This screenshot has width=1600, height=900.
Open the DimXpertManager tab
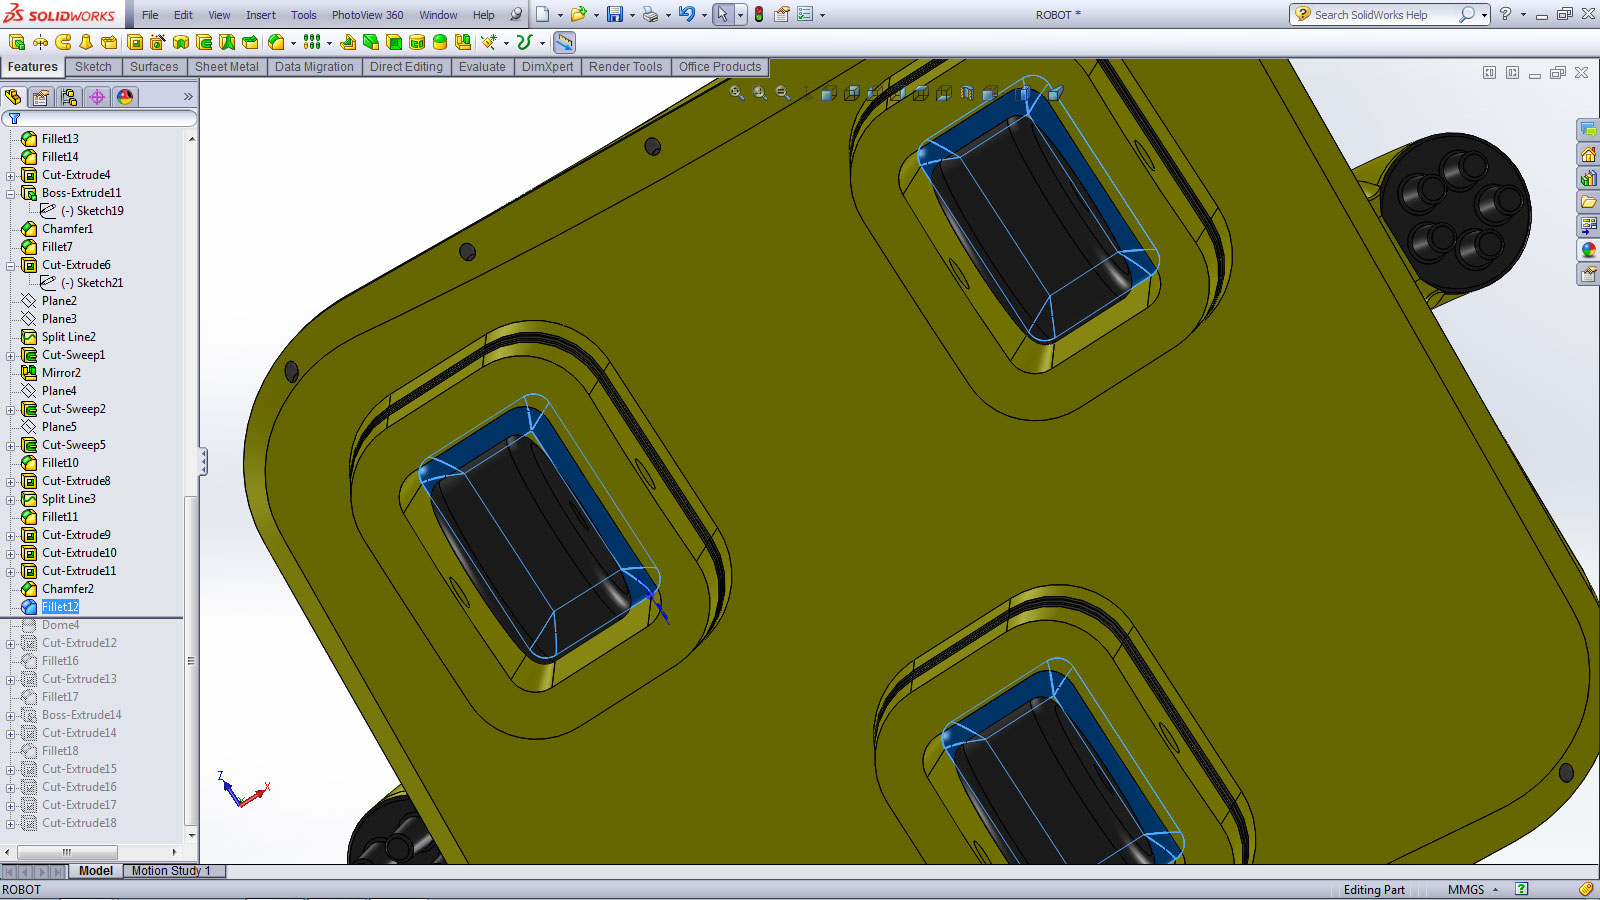tap(96, 97)
